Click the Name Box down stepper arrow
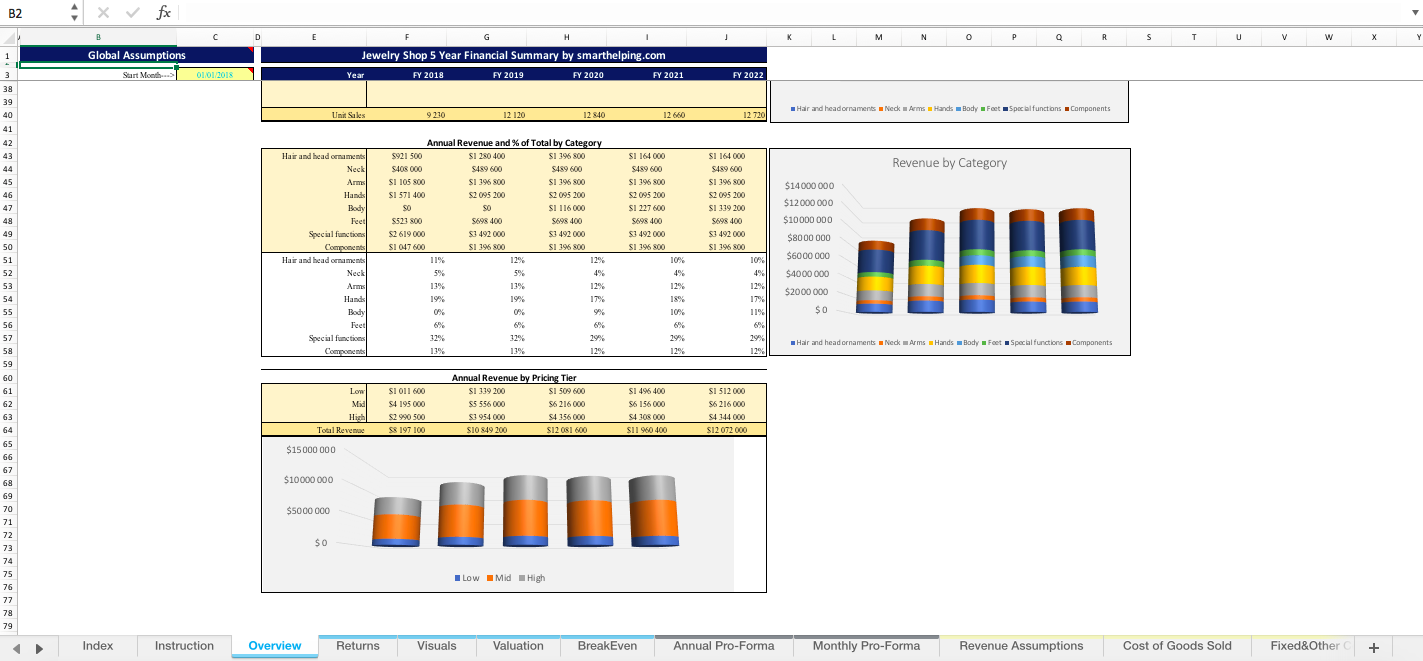1423x661 pixels. (74, 17)
